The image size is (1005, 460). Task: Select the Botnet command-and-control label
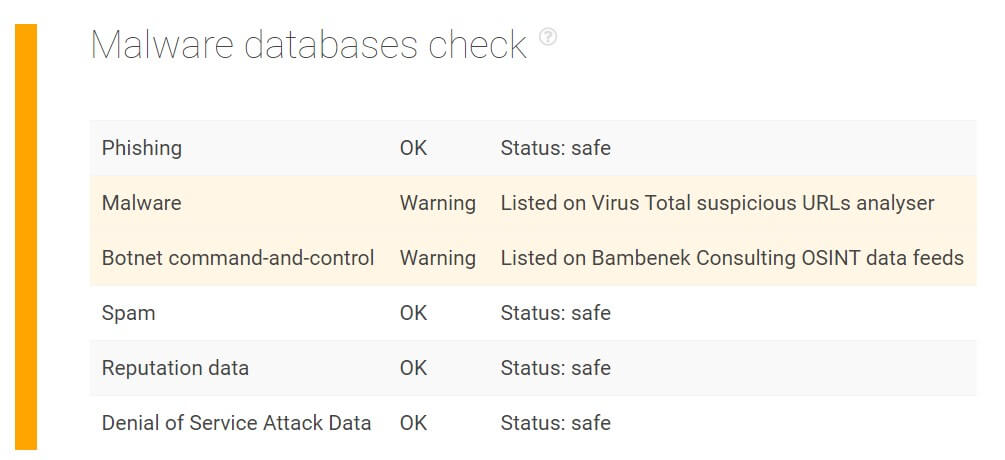(238, 258)
